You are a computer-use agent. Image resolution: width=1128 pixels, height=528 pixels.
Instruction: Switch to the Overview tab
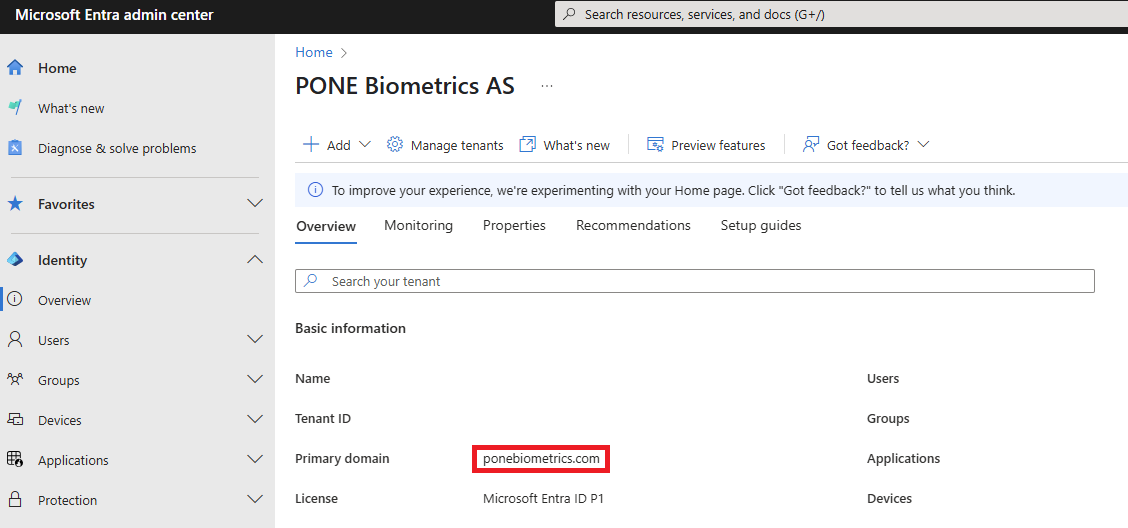326,226
